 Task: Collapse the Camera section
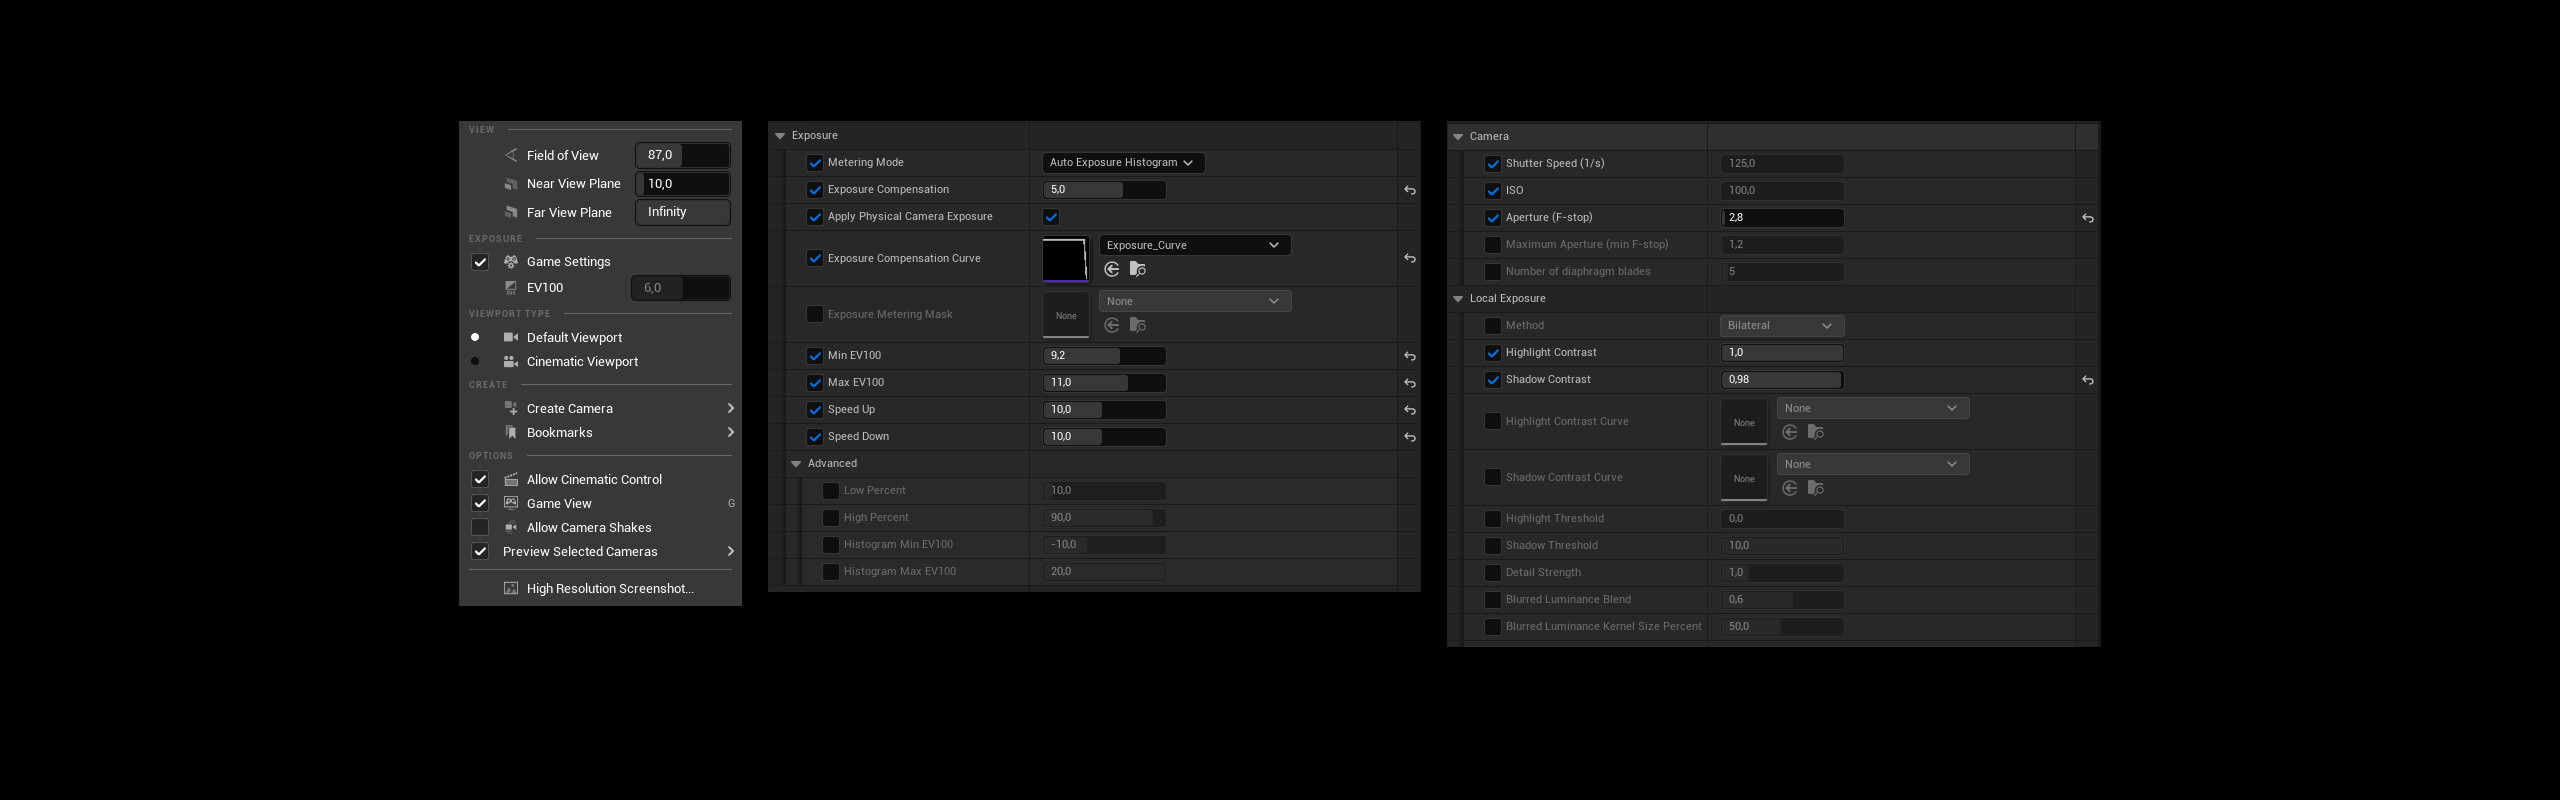coord(1458,137)
